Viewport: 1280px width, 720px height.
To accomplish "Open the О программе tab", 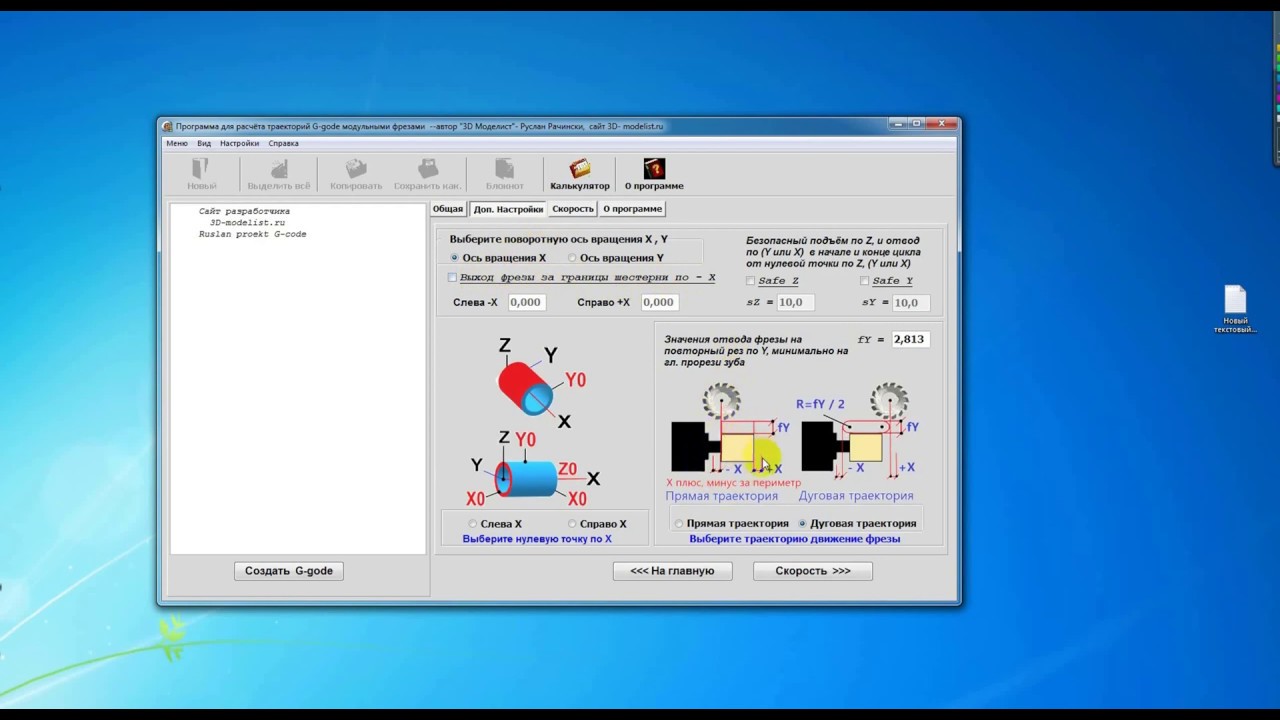I will pyautogui.click(x=633, y=209).
